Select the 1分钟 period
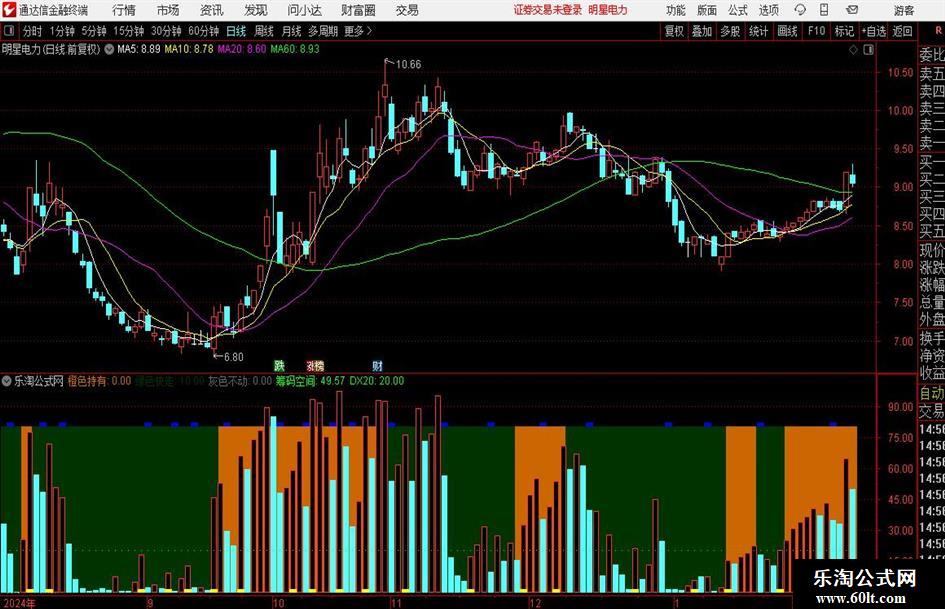 click(x=62, y=31)
